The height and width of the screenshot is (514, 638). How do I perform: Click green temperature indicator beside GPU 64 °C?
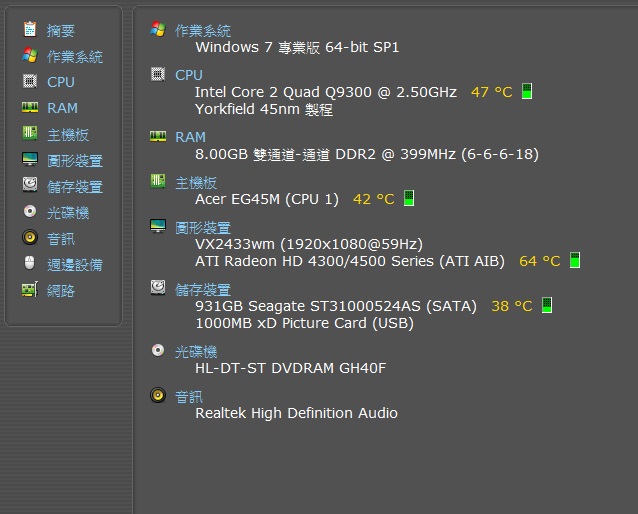tap(575, 260)
